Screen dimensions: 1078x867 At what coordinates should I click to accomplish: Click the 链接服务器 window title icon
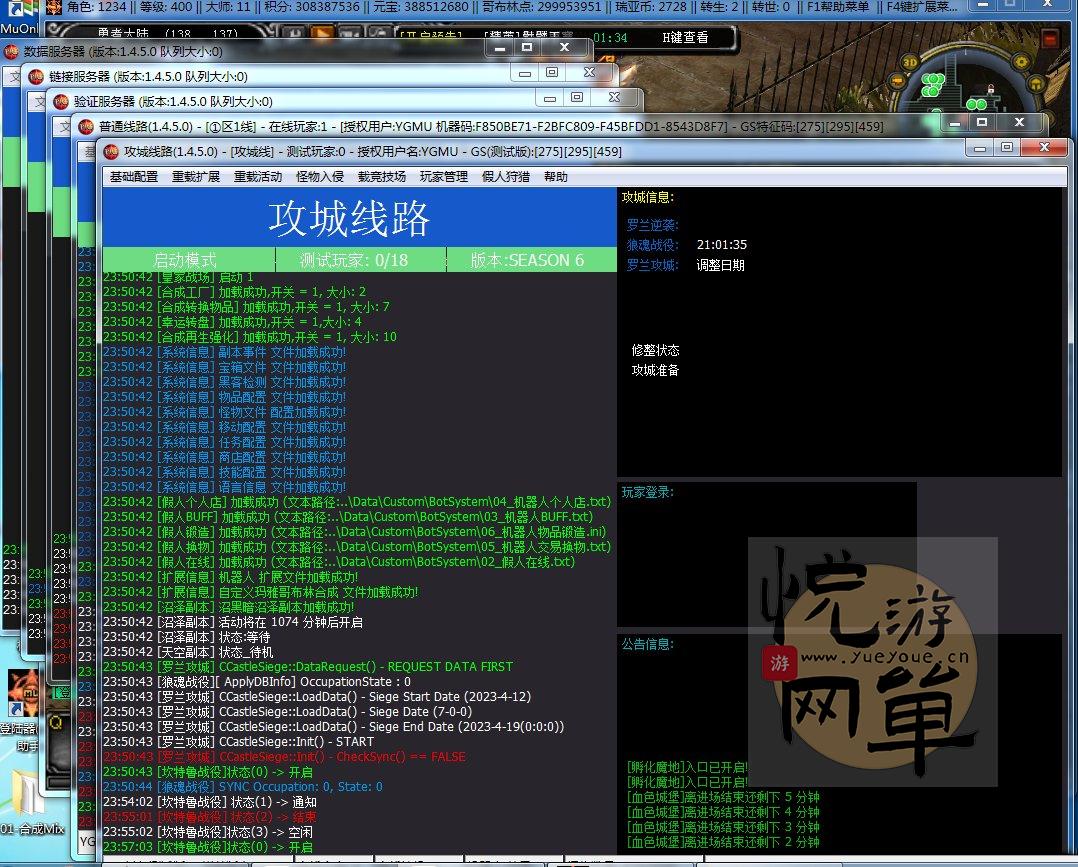click(36, 76)
